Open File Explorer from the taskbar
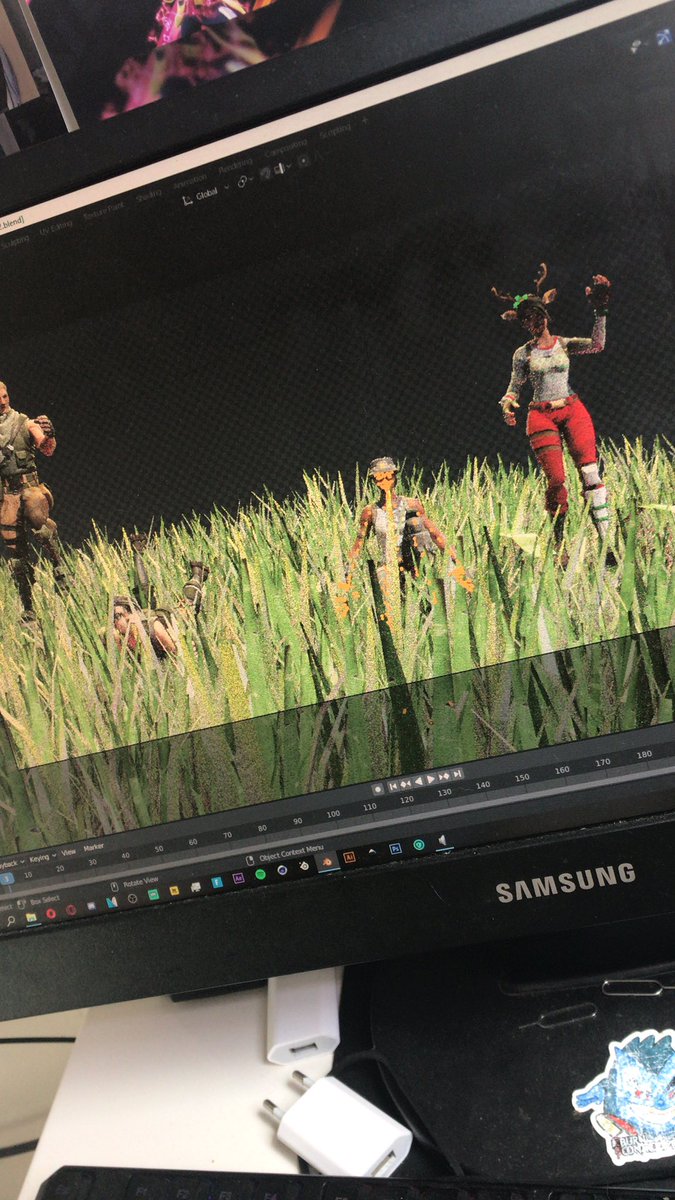 pos(30,917)
